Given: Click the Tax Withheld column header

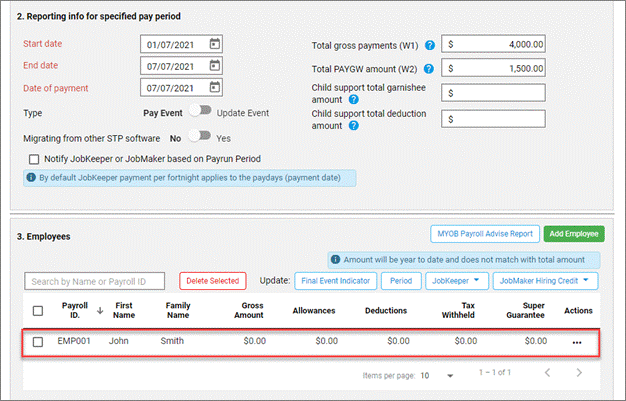Looking at the screenshot, I should 458,310.
